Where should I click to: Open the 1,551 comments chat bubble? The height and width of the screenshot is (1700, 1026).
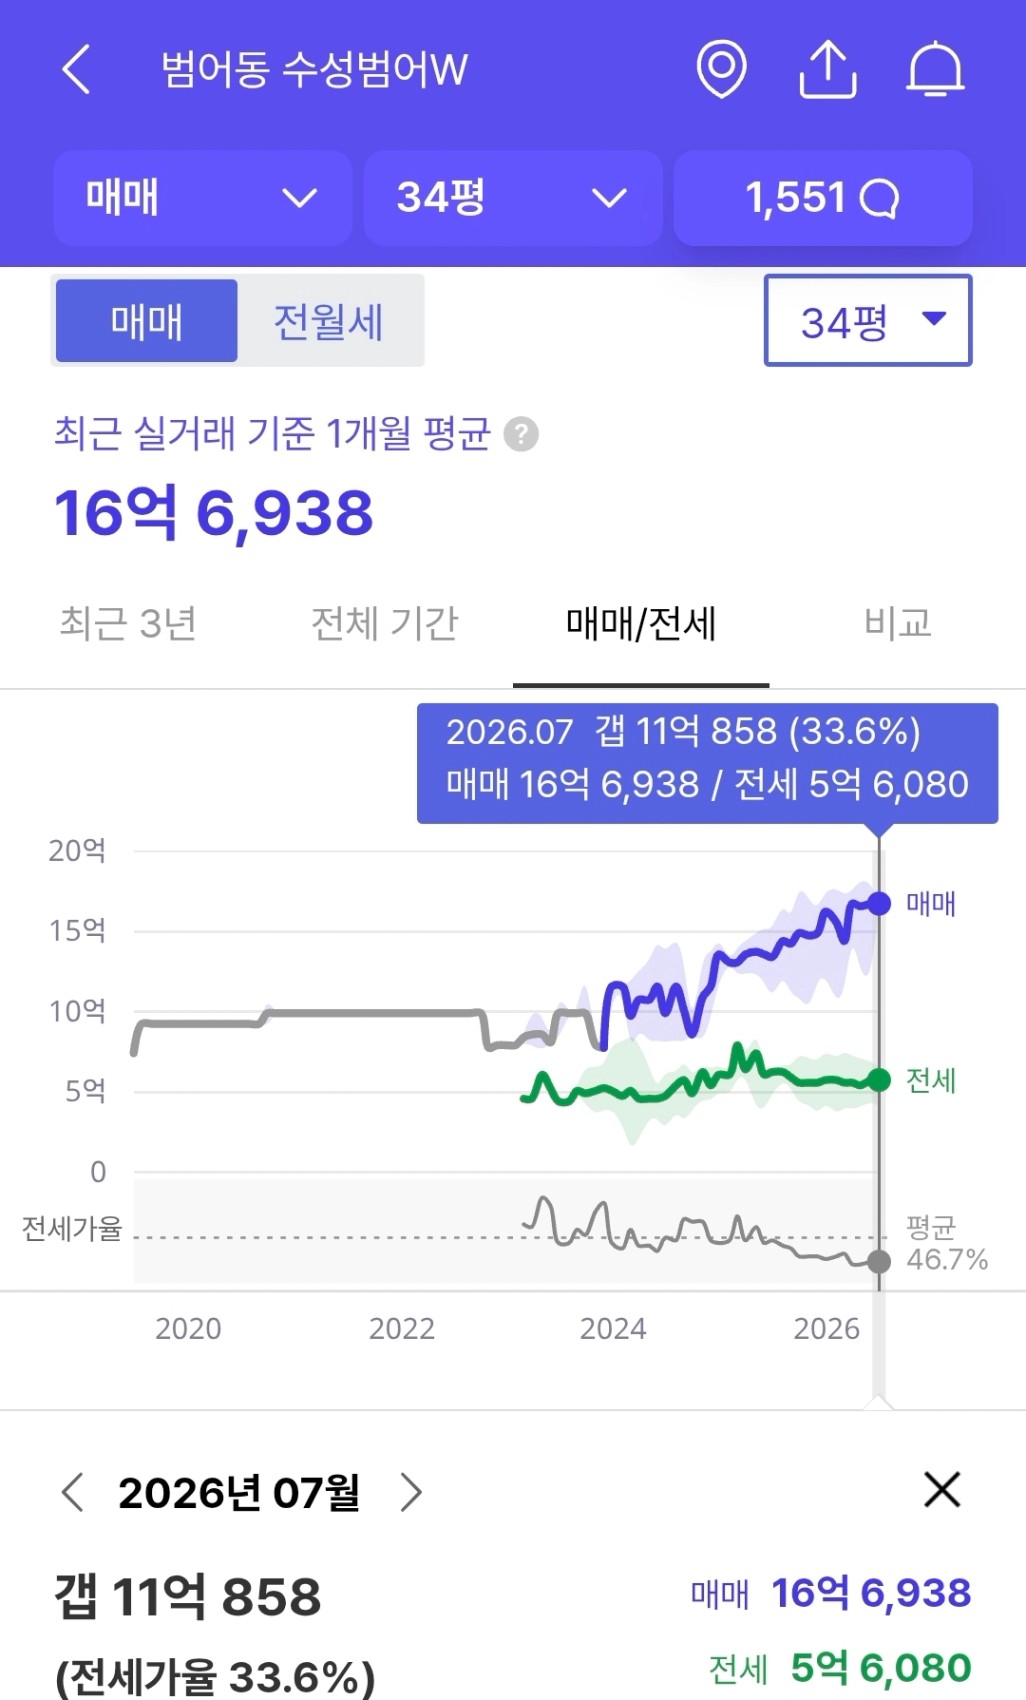point(823,198)
